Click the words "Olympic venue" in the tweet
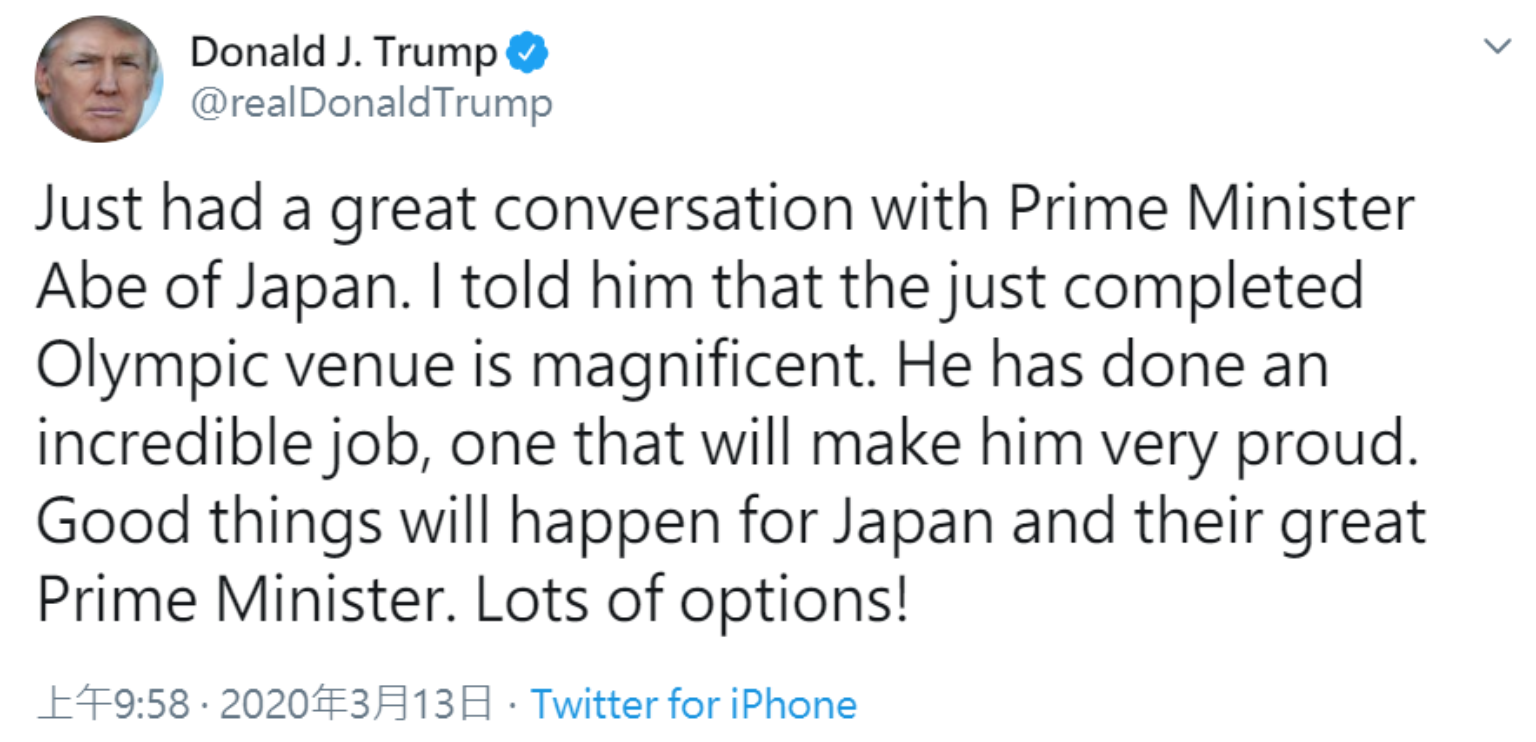 [247, 367]
